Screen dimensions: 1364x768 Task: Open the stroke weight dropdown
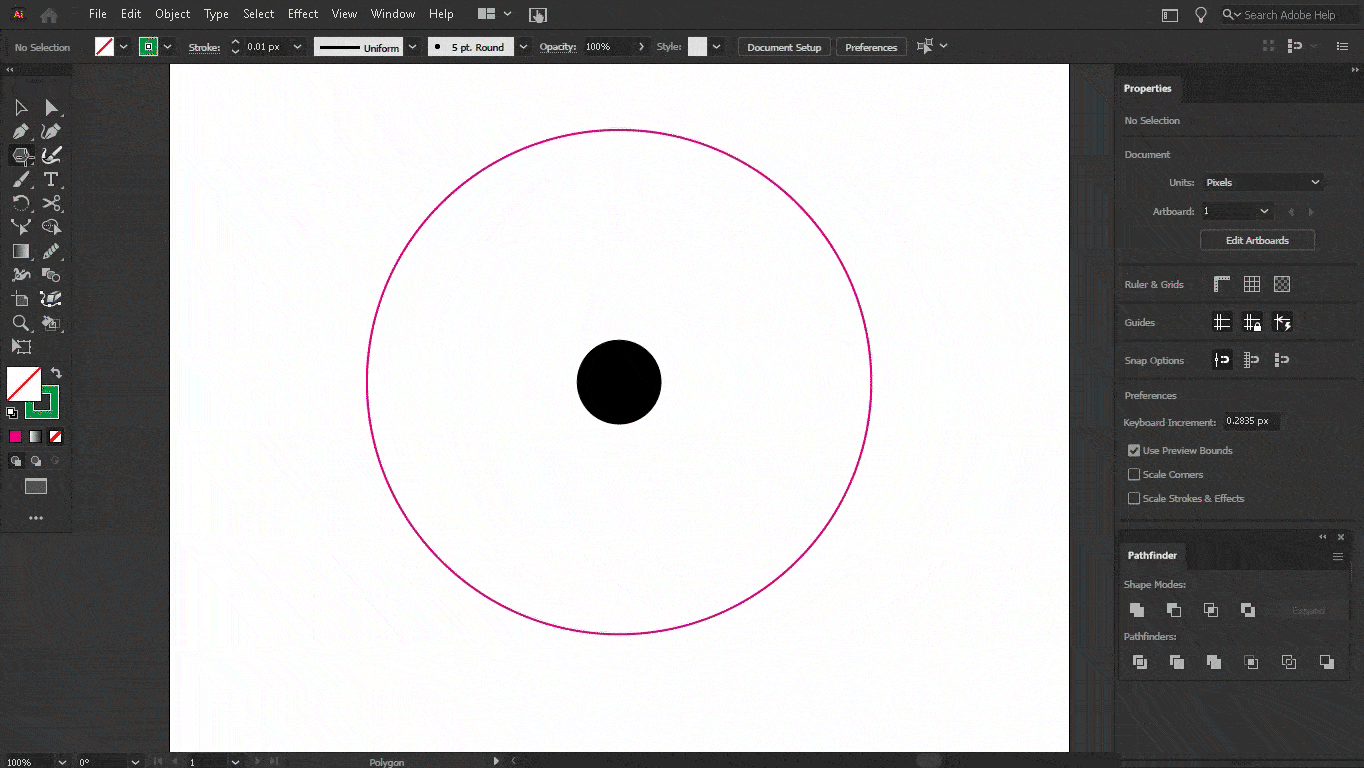297,47
